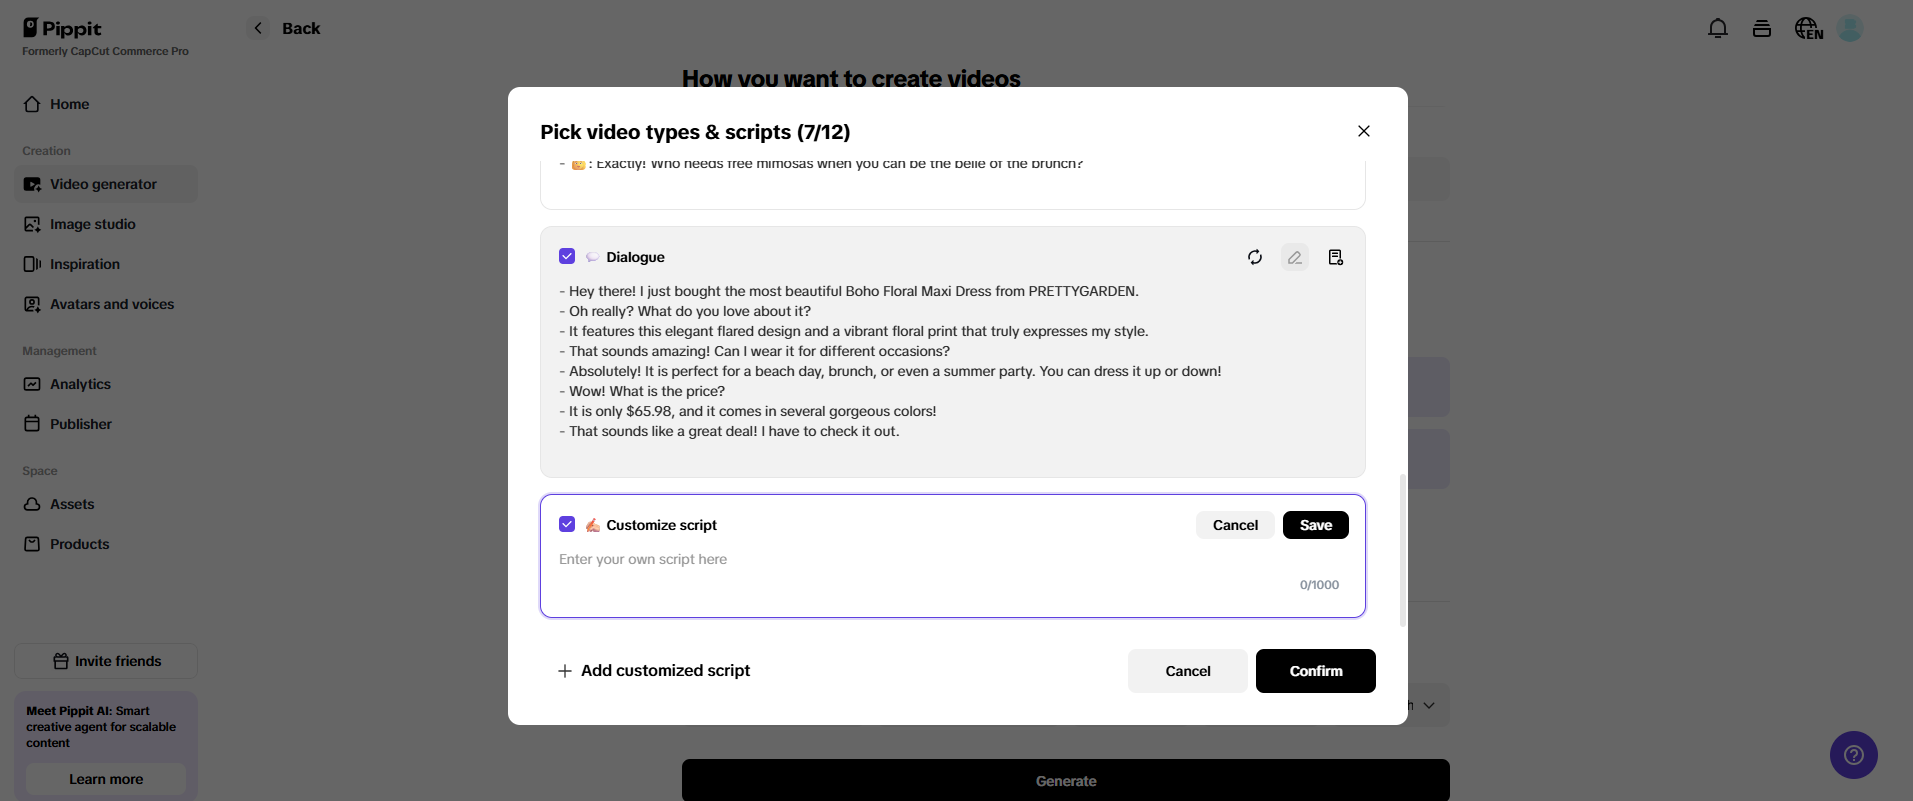Click the script settings icon beside edit
The image size is (1913, 801).
pyautogui.click(x=1335, y=257)
